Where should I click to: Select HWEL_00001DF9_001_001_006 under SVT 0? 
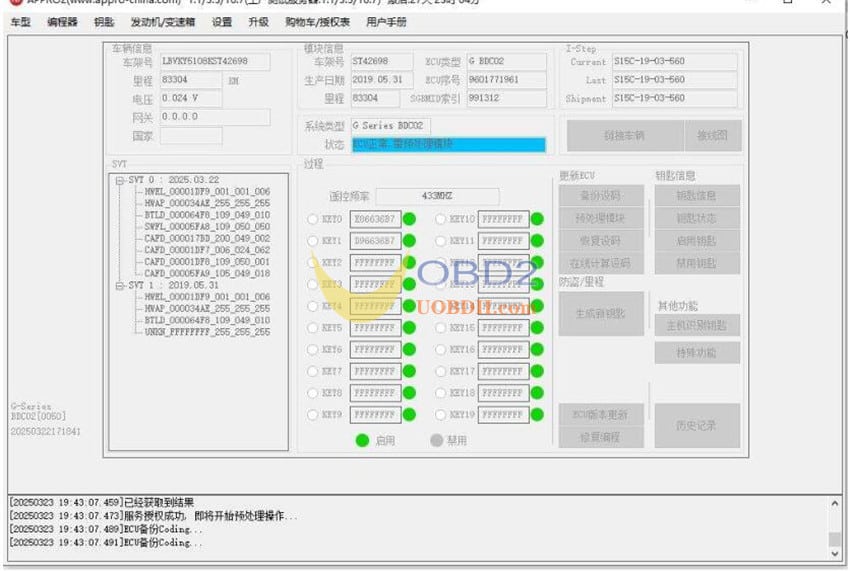pos(207,192)
